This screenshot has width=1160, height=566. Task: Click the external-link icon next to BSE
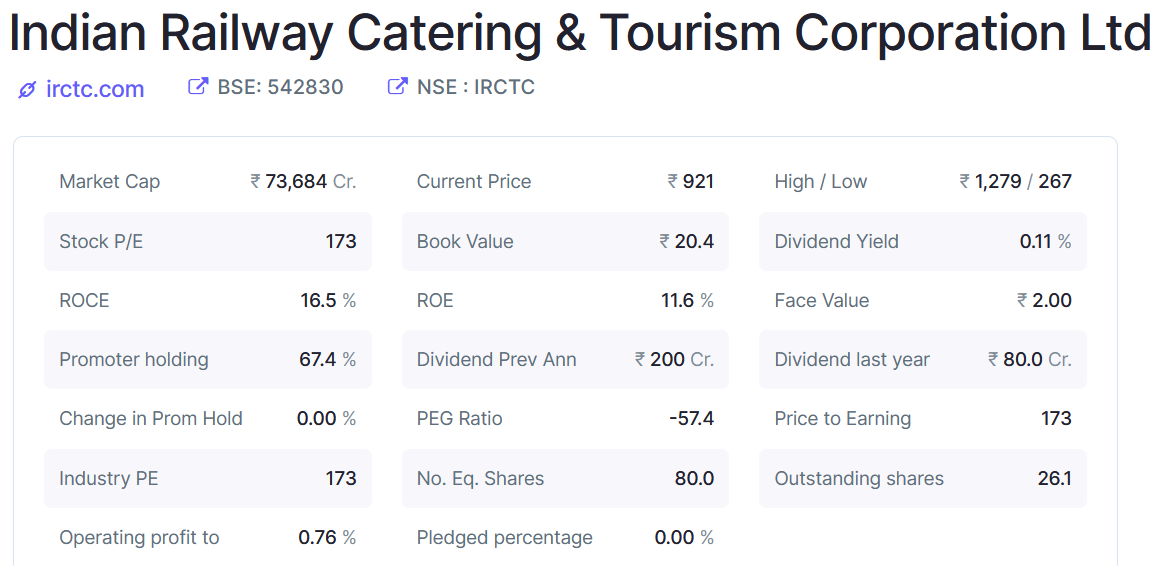[x=198, y=87]
